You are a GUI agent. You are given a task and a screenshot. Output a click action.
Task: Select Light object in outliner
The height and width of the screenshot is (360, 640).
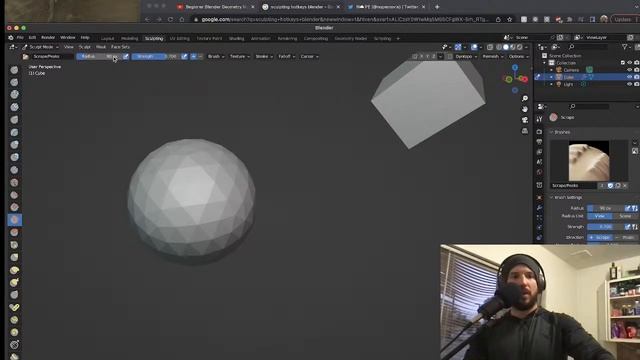tap(568, 84)
